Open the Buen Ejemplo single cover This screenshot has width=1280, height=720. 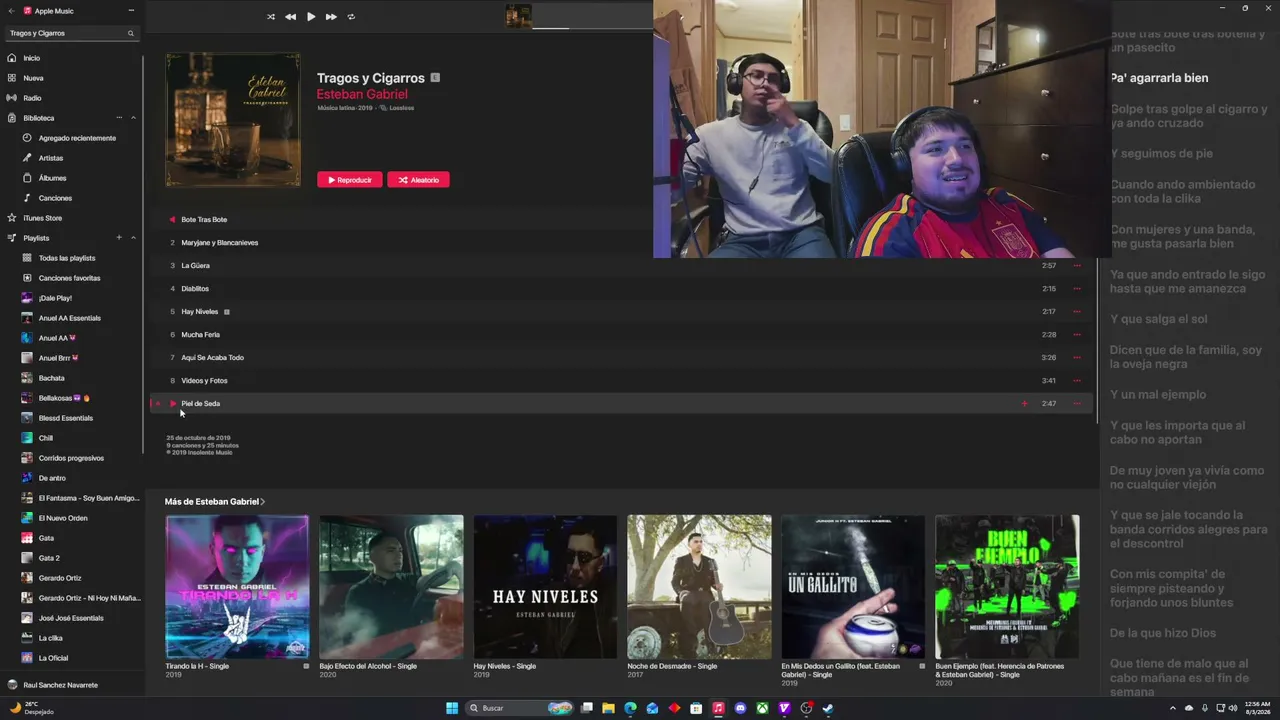1007,587
